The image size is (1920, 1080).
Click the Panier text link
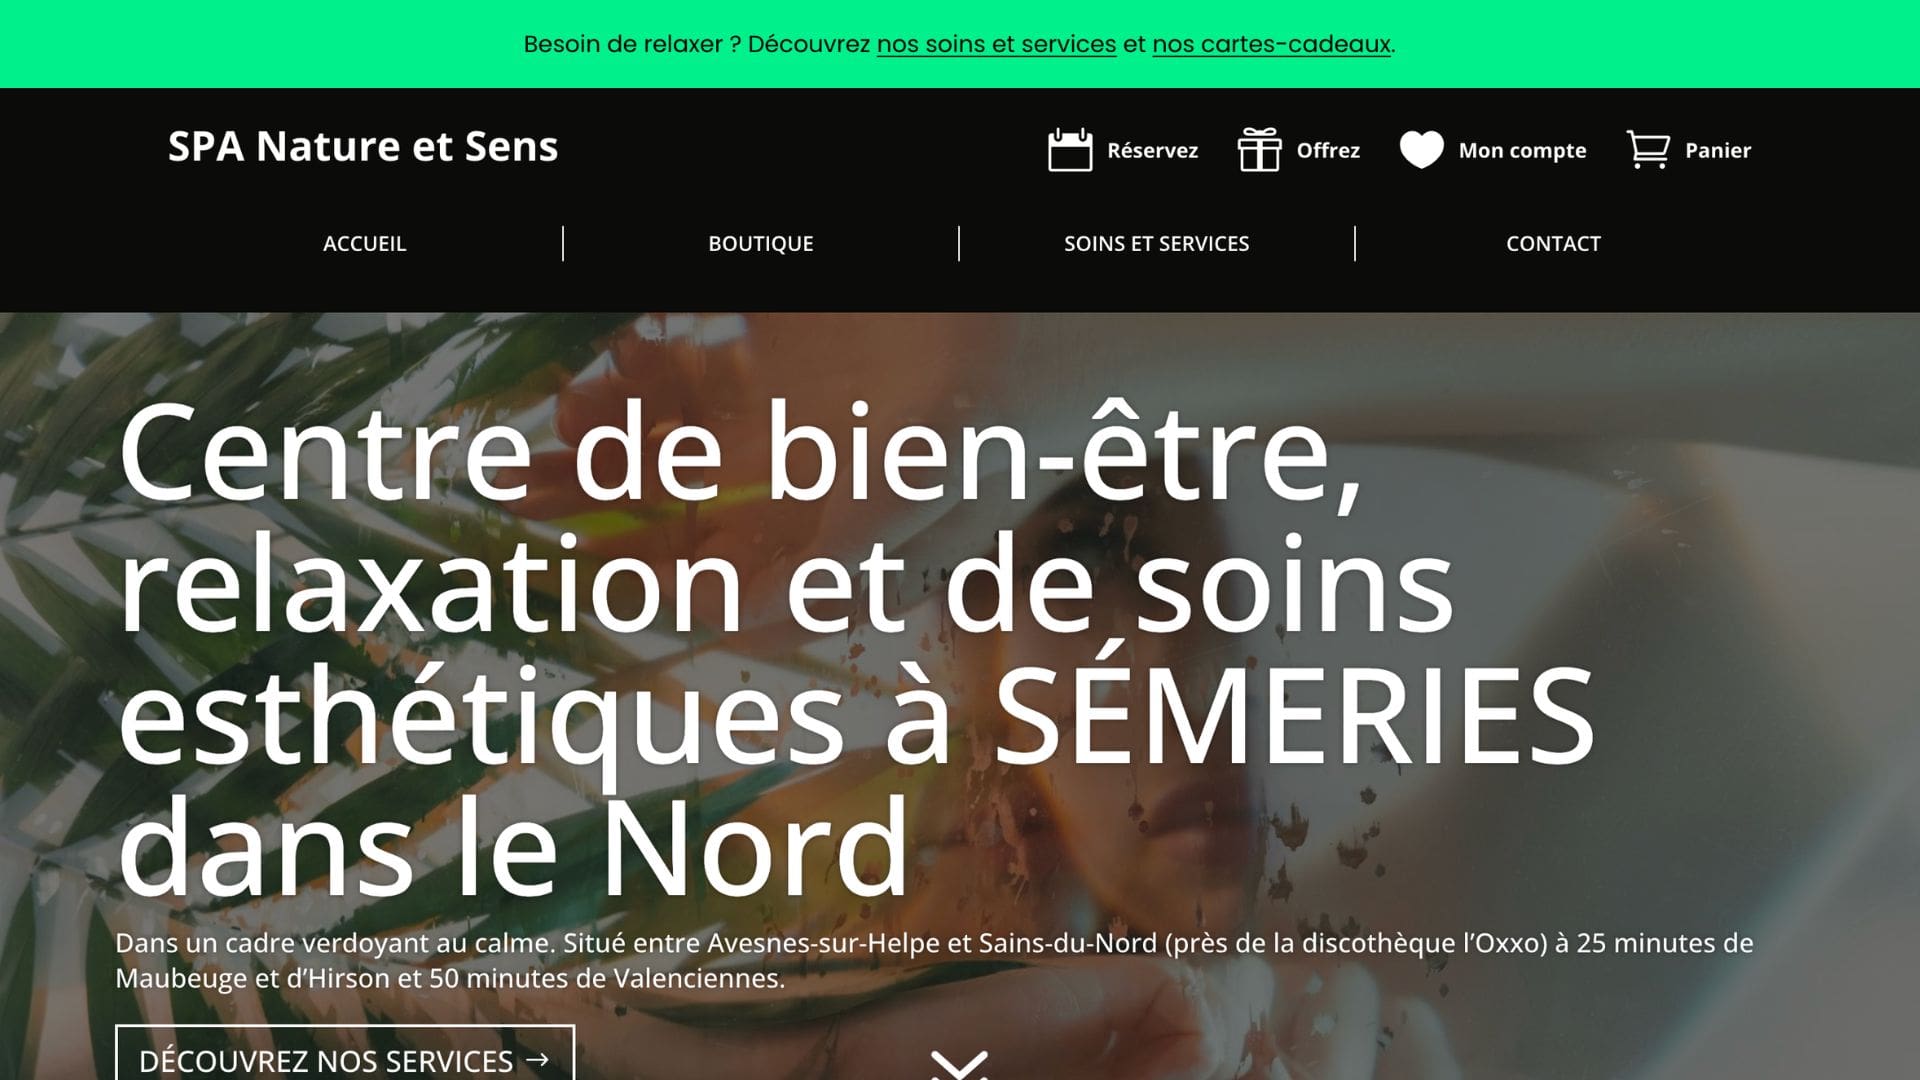click(x=1718, y=150)
